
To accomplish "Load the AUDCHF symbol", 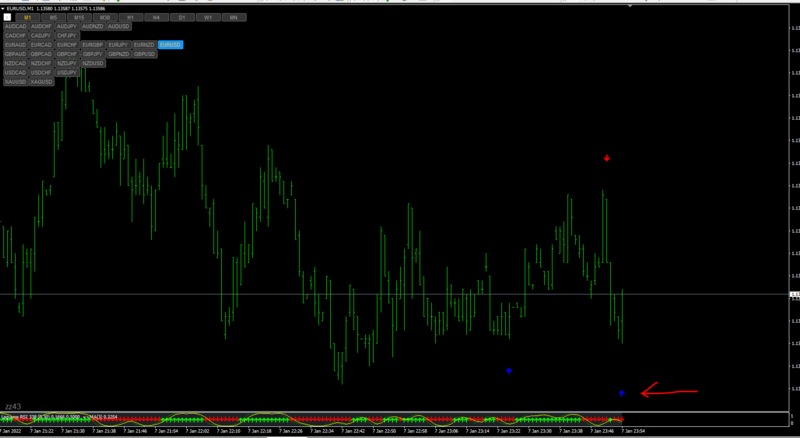I will click(41, 27).
